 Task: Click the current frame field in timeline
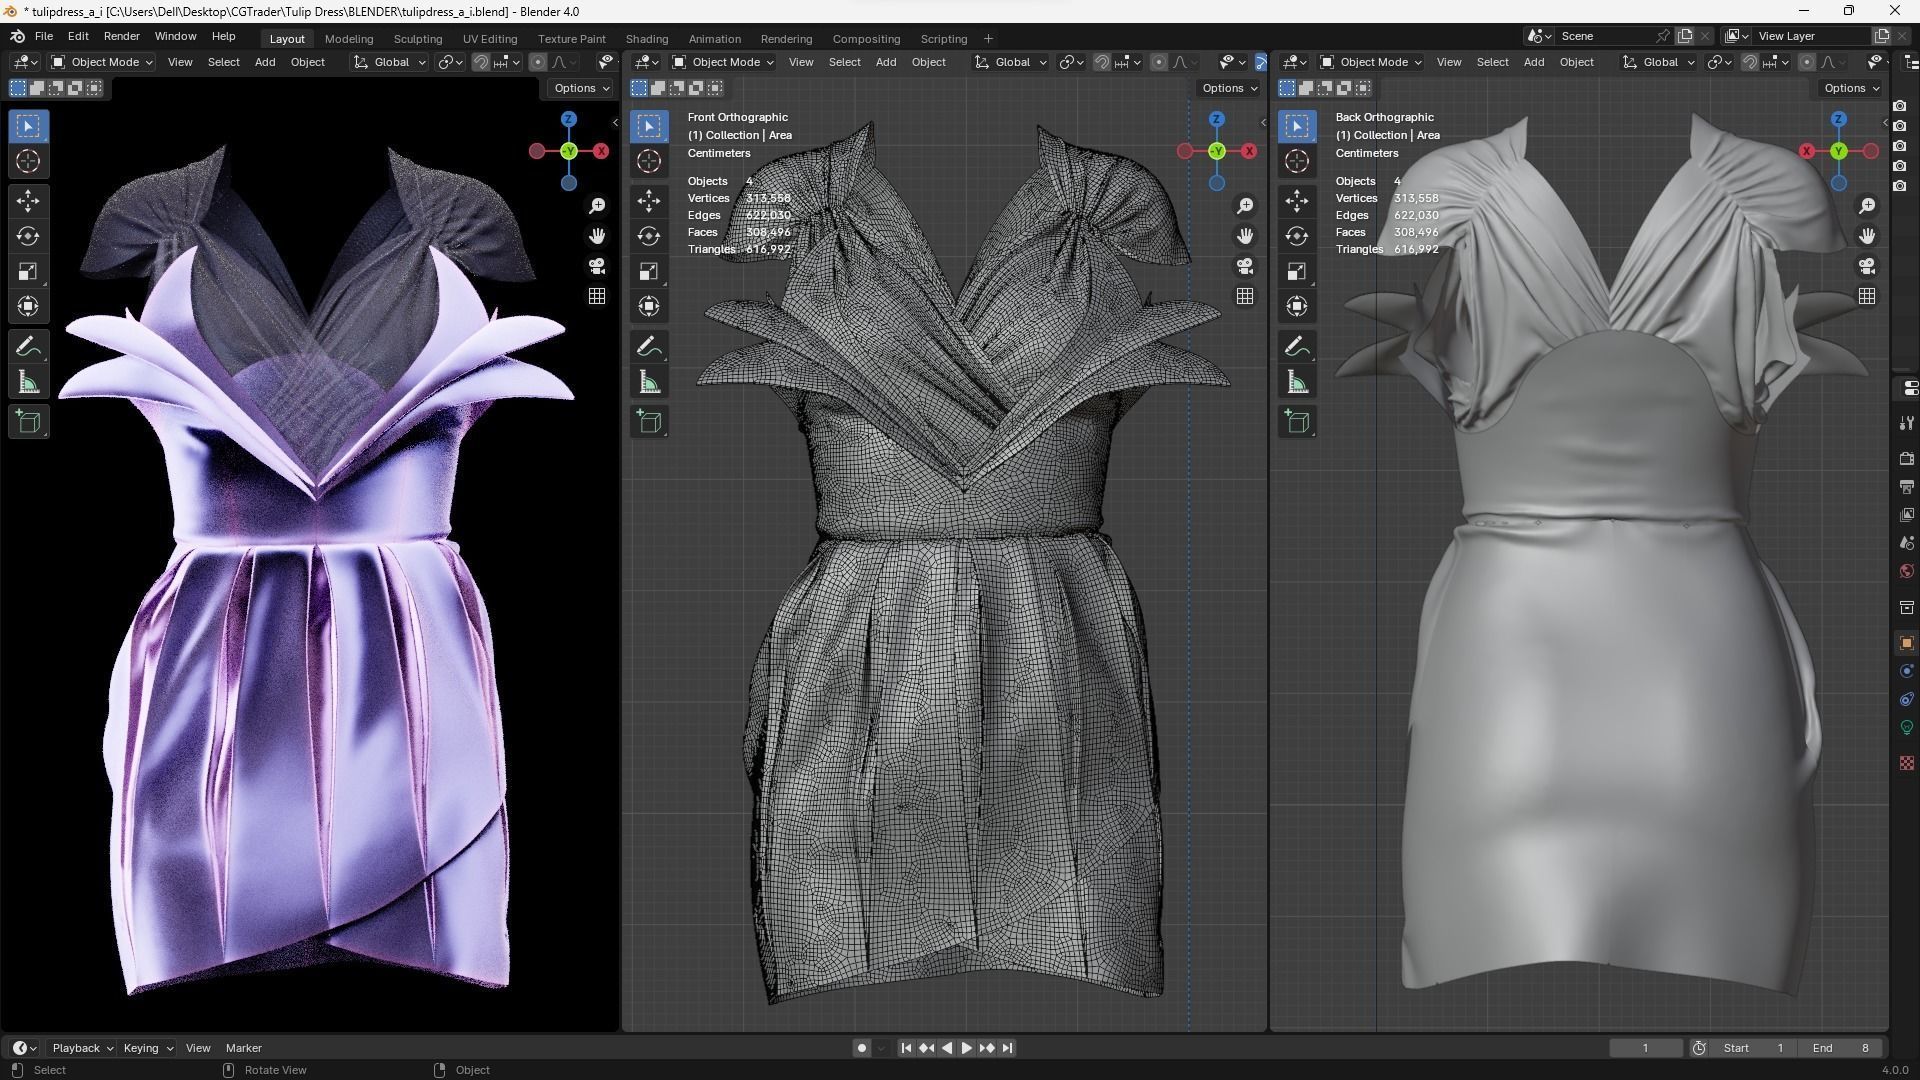click(1645, 1048)
